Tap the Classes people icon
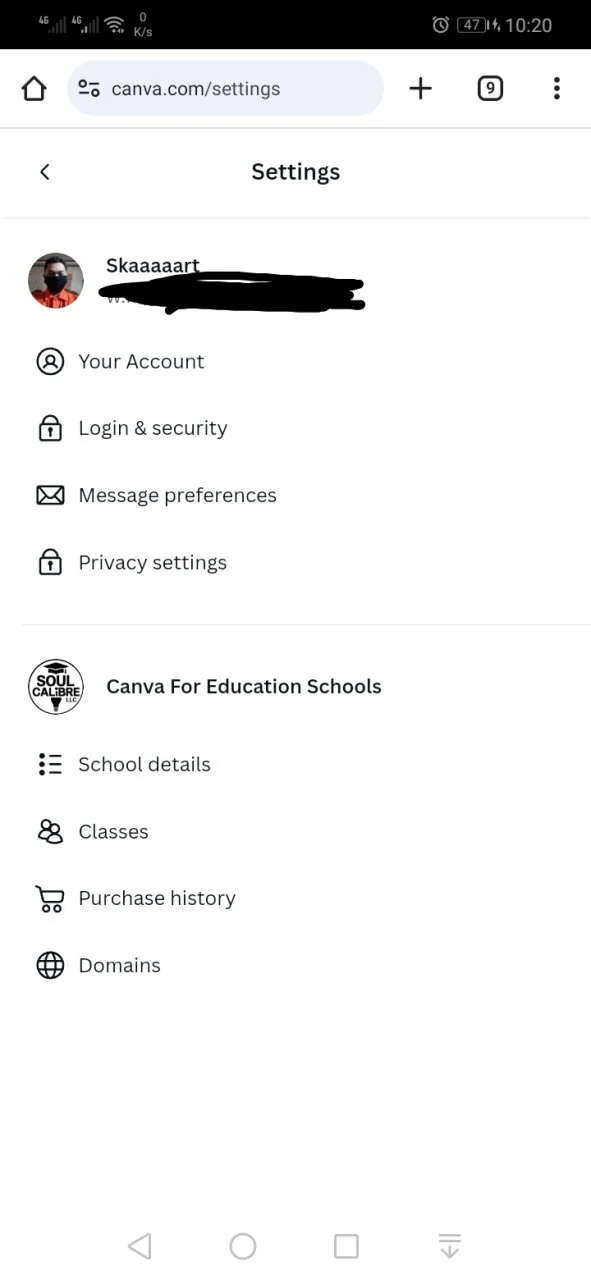Screen dimensions: 591x1280 [50, 832]
